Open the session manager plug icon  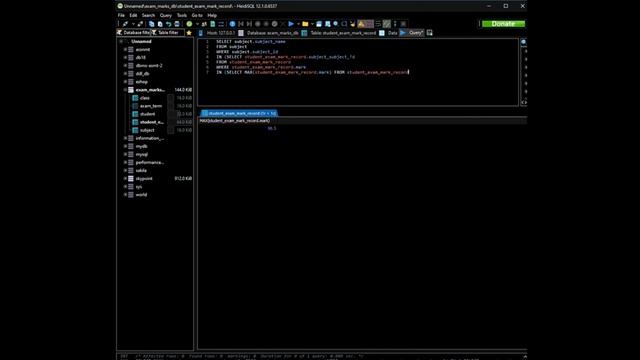pos(125,24)
